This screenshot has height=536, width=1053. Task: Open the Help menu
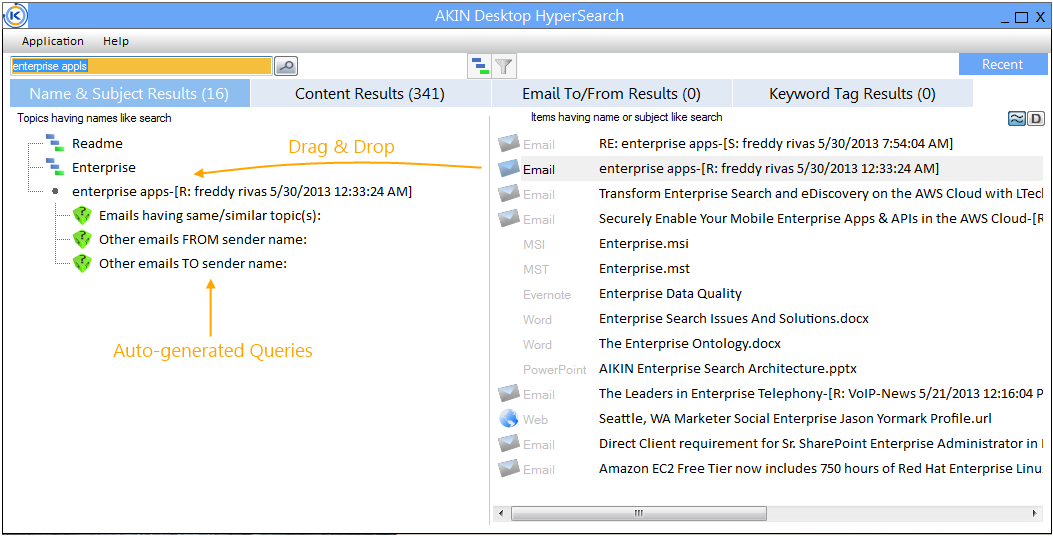[116, 41]
